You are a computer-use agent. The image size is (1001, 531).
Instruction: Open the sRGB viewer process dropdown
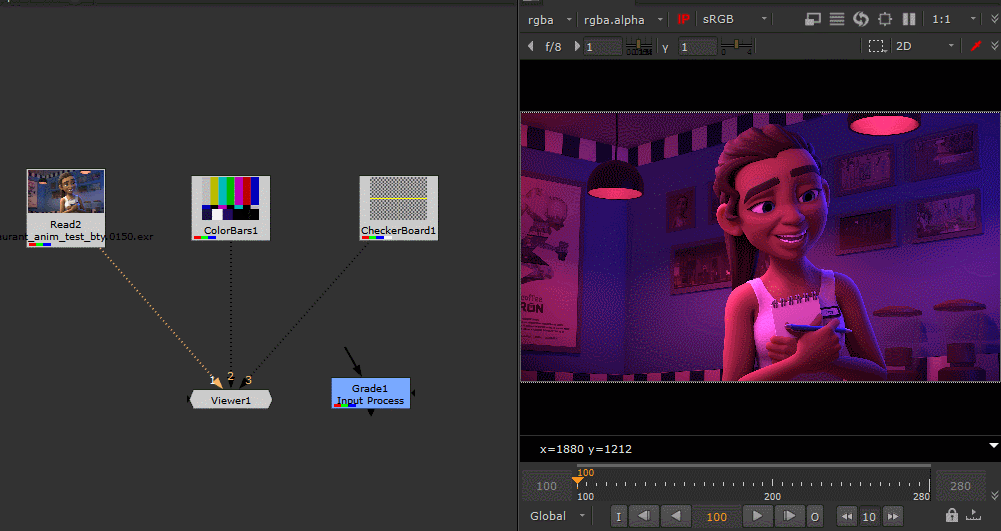click(734, 20)
